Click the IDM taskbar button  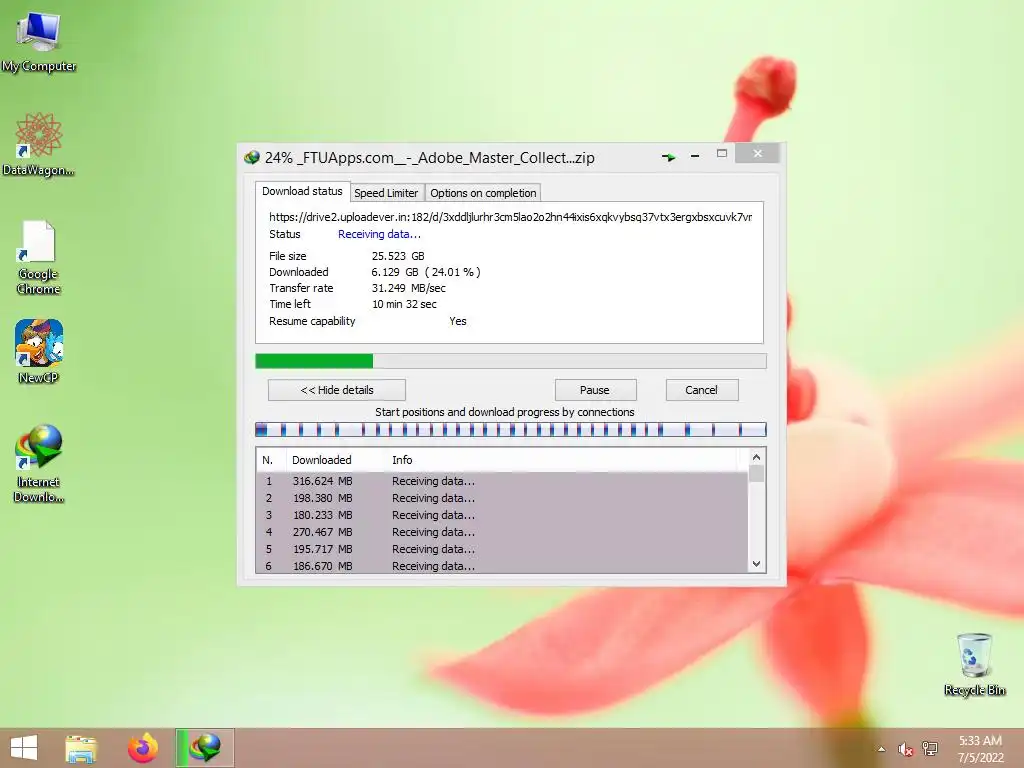click(x=205, y=748)
